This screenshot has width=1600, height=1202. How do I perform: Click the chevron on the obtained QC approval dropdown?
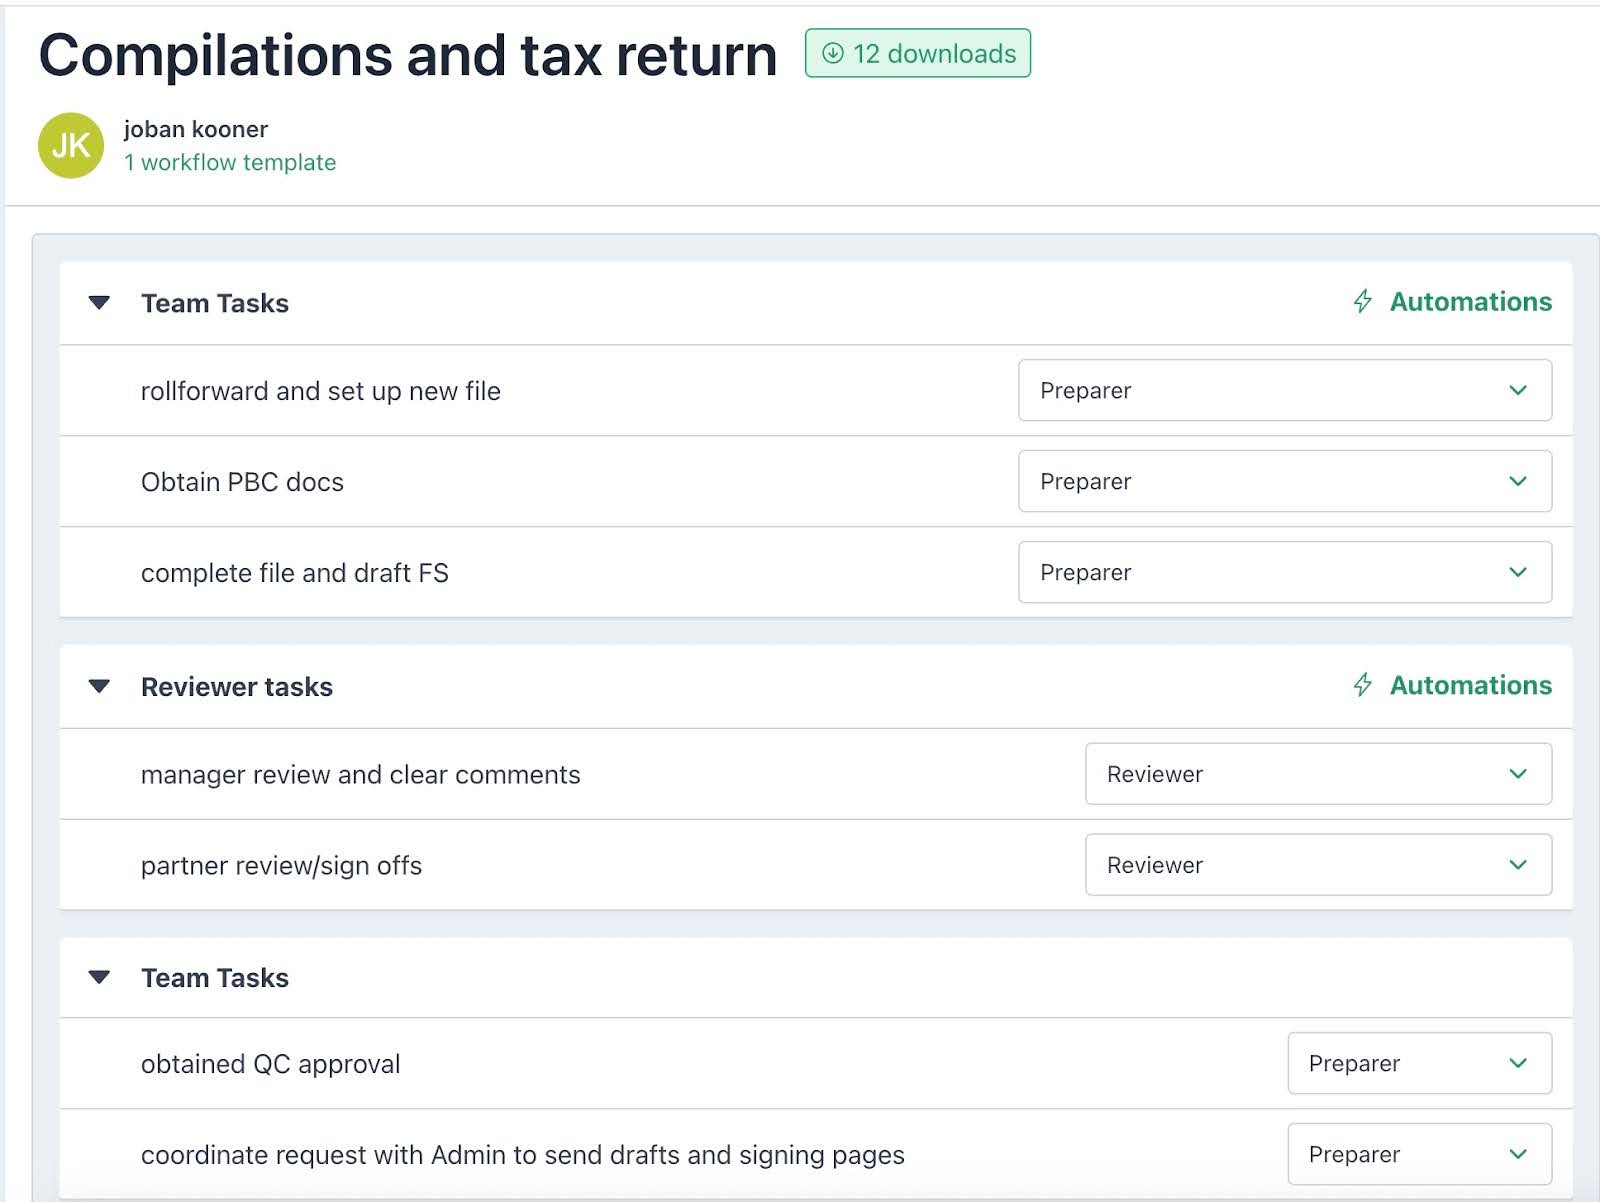click(1518, 1063)
